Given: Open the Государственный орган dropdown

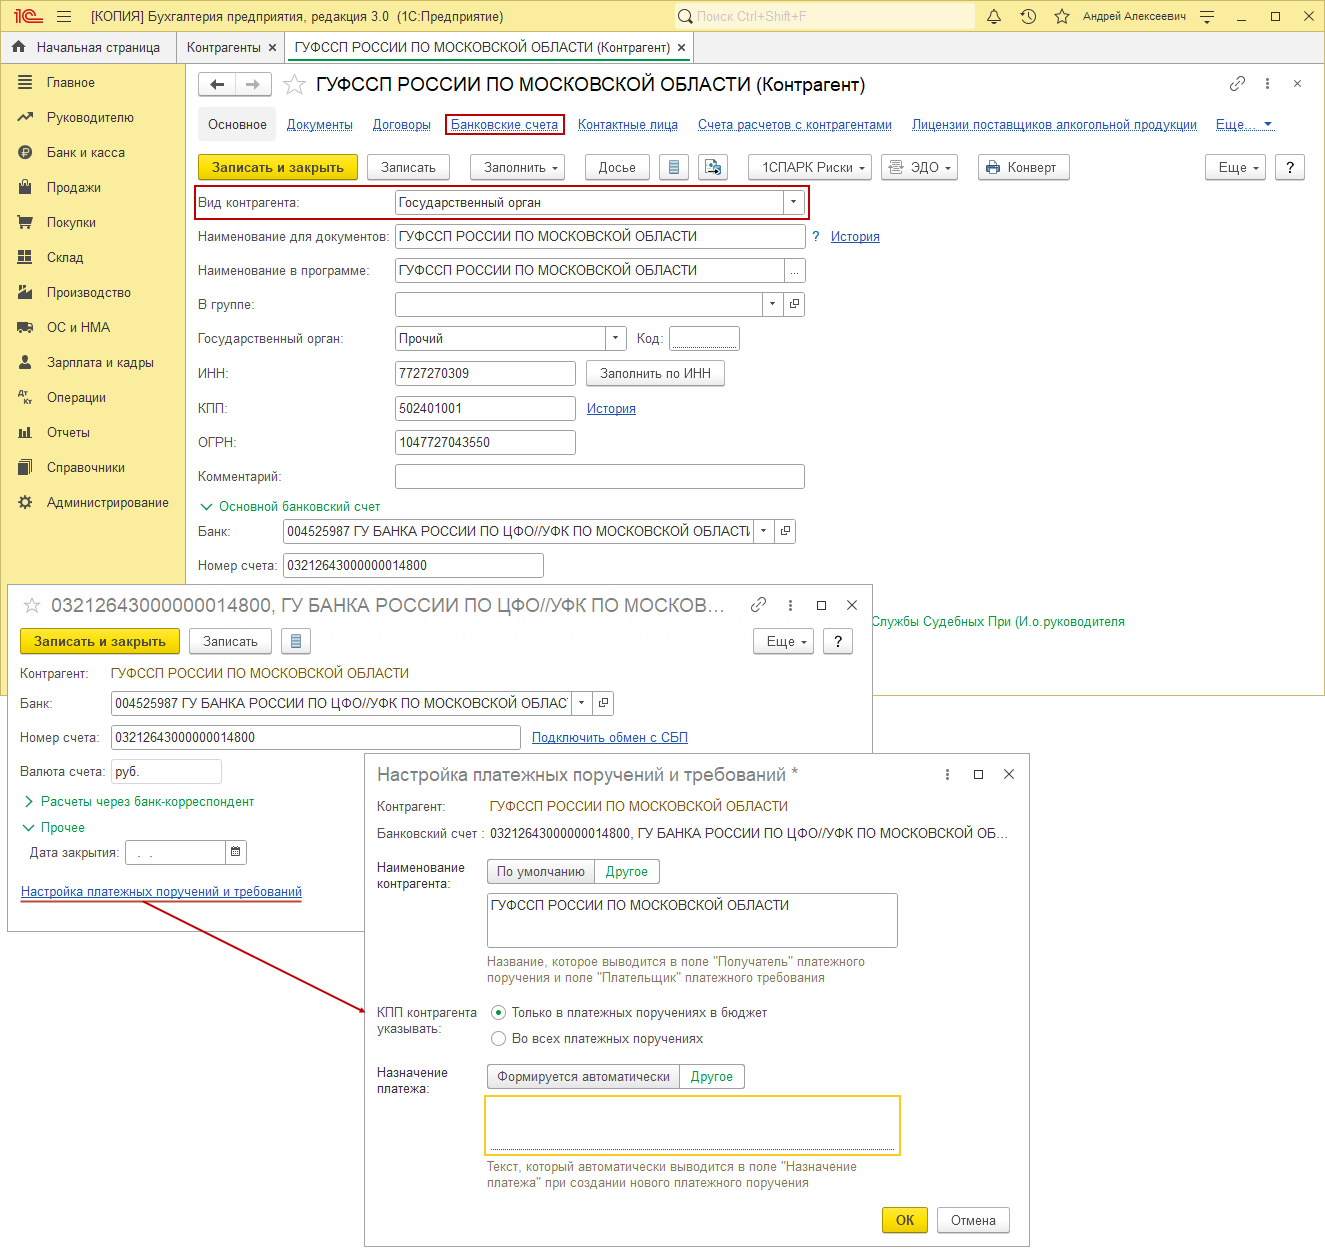Looking at the screenshot, I should pos(616,338).
